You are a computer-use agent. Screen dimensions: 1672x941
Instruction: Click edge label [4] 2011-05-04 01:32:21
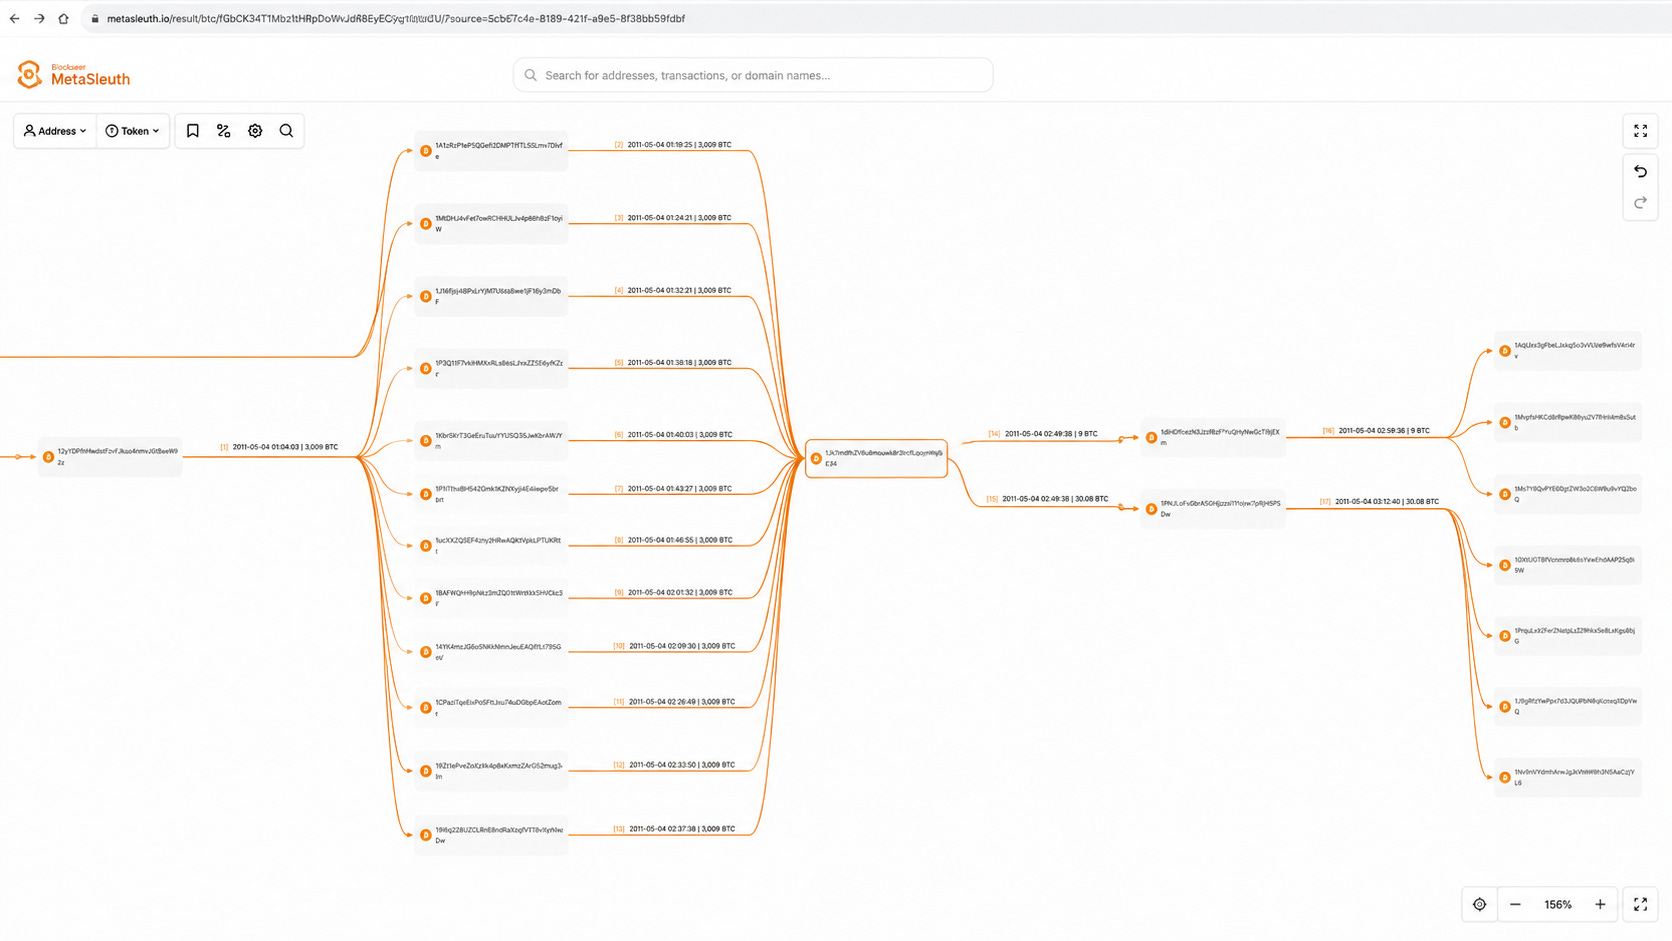673,291
